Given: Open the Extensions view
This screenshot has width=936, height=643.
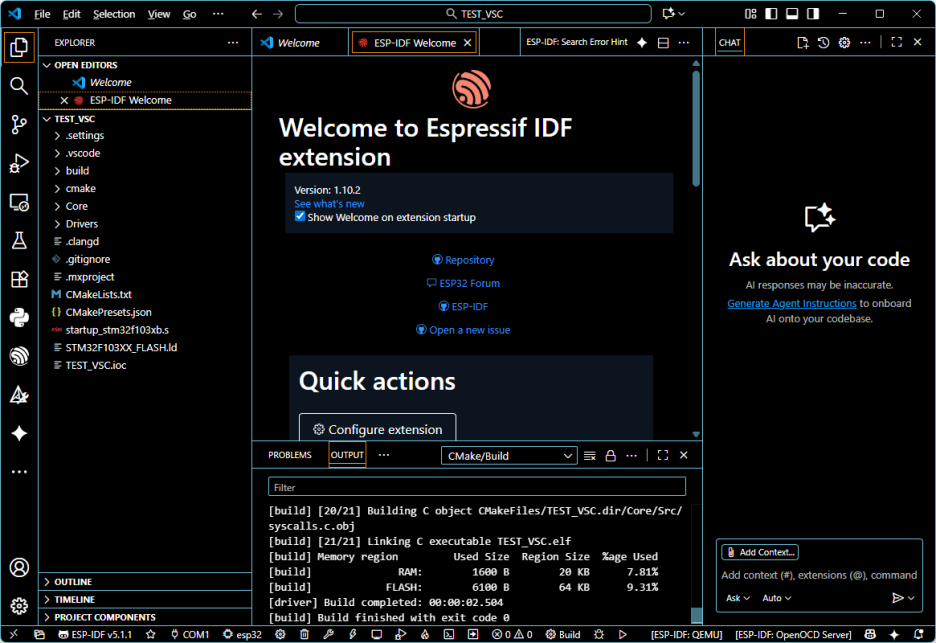Looking at the screenshot, I should click(19, 279).
